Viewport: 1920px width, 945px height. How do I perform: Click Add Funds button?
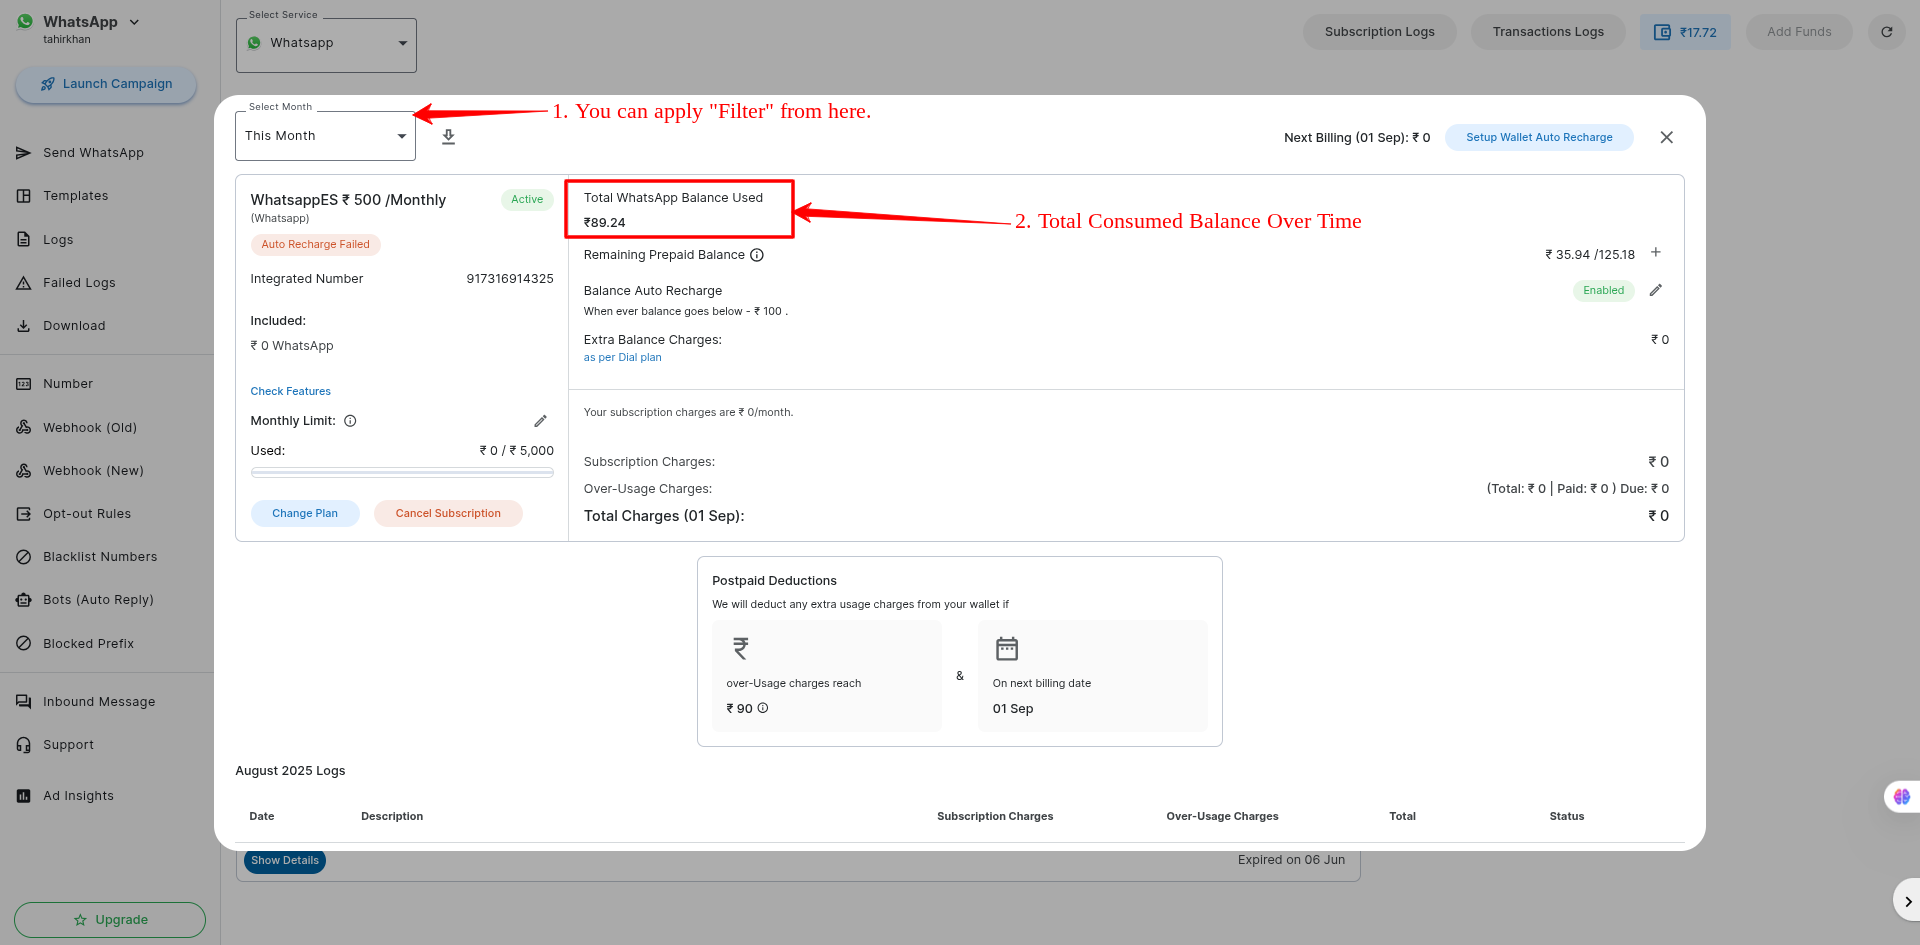[x=1799, y=32]
